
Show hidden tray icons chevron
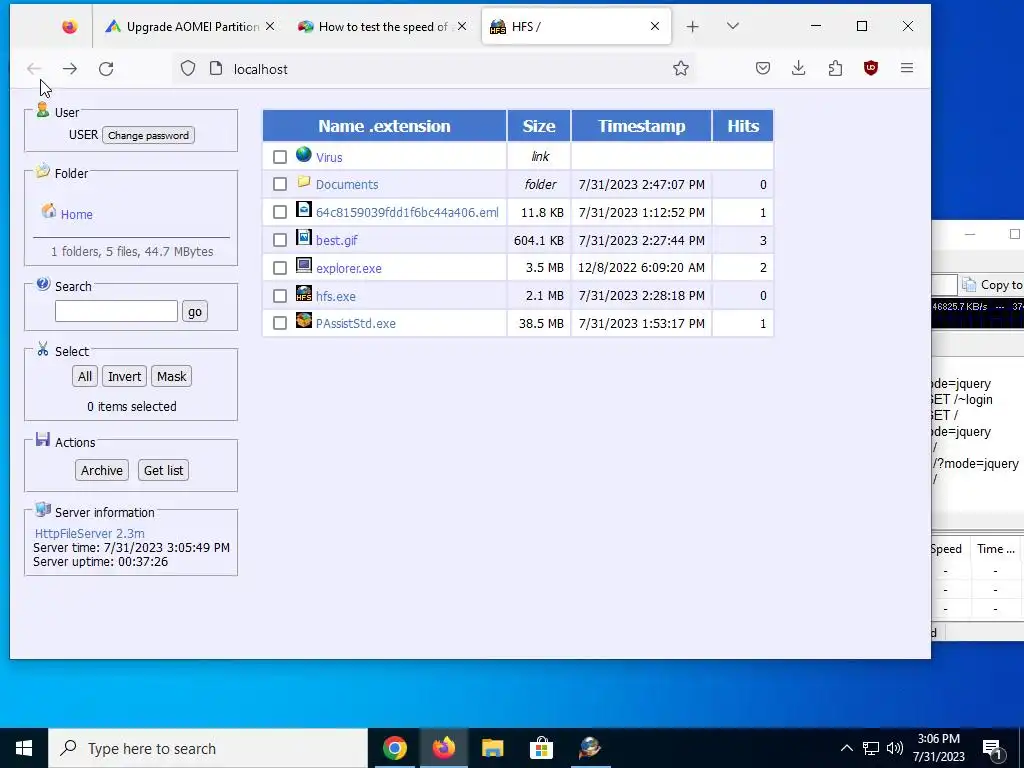846,748
